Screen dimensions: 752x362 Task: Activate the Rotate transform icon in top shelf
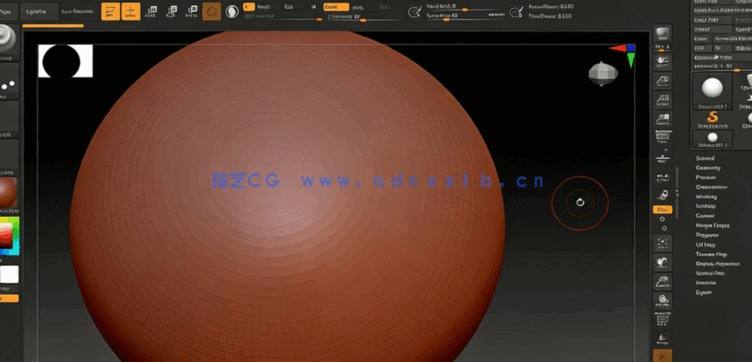[x=191, y=12]
